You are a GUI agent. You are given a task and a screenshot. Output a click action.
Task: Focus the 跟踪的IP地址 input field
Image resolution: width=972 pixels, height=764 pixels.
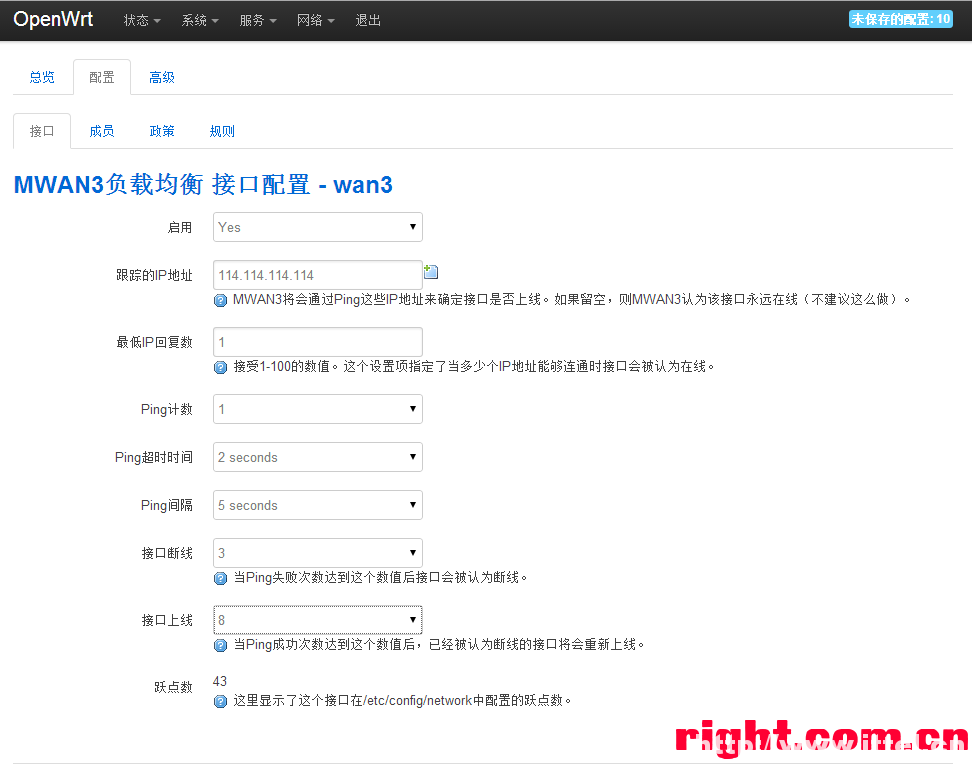tap(318, 275)
